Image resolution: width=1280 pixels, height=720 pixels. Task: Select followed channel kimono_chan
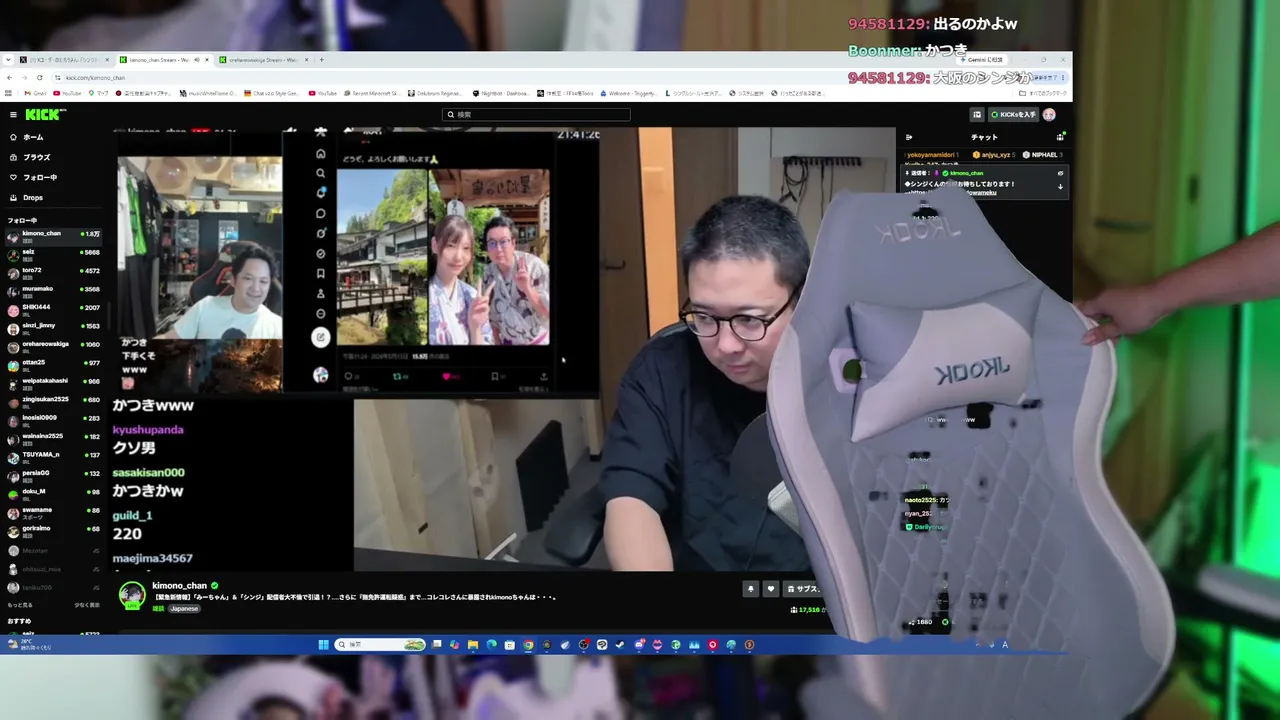(x=53, y=236)
